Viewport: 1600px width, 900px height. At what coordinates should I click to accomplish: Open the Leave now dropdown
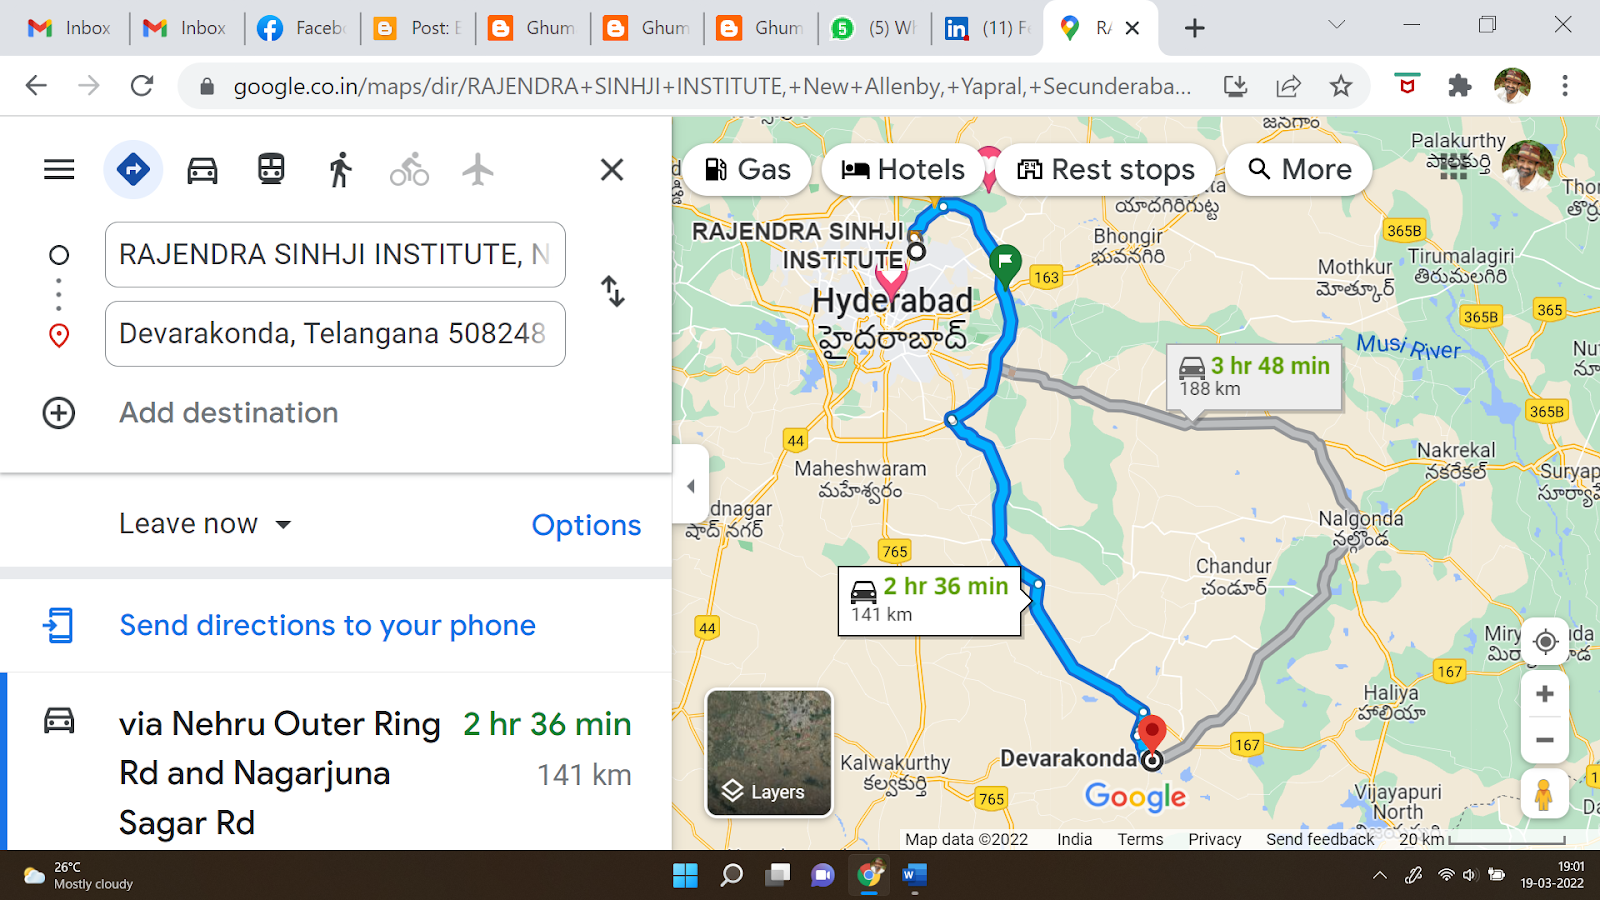205,524
